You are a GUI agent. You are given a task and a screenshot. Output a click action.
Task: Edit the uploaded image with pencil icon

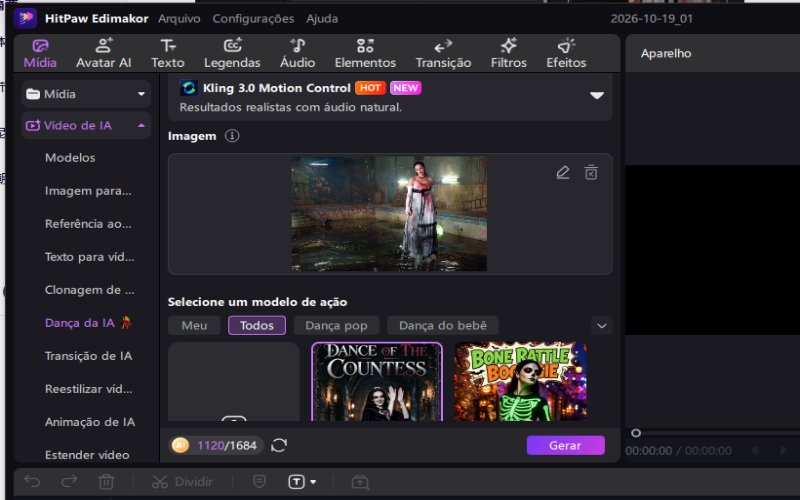point(562,172)
